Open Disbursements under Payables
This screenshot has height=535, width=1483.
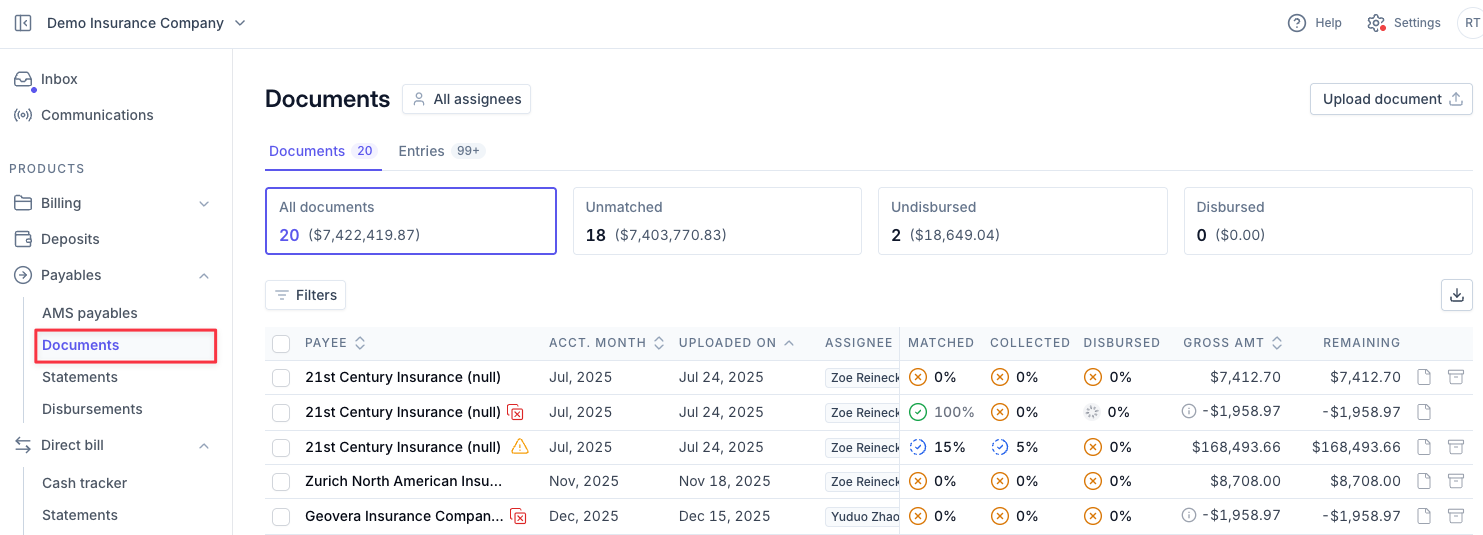click(x=92, y=409)
